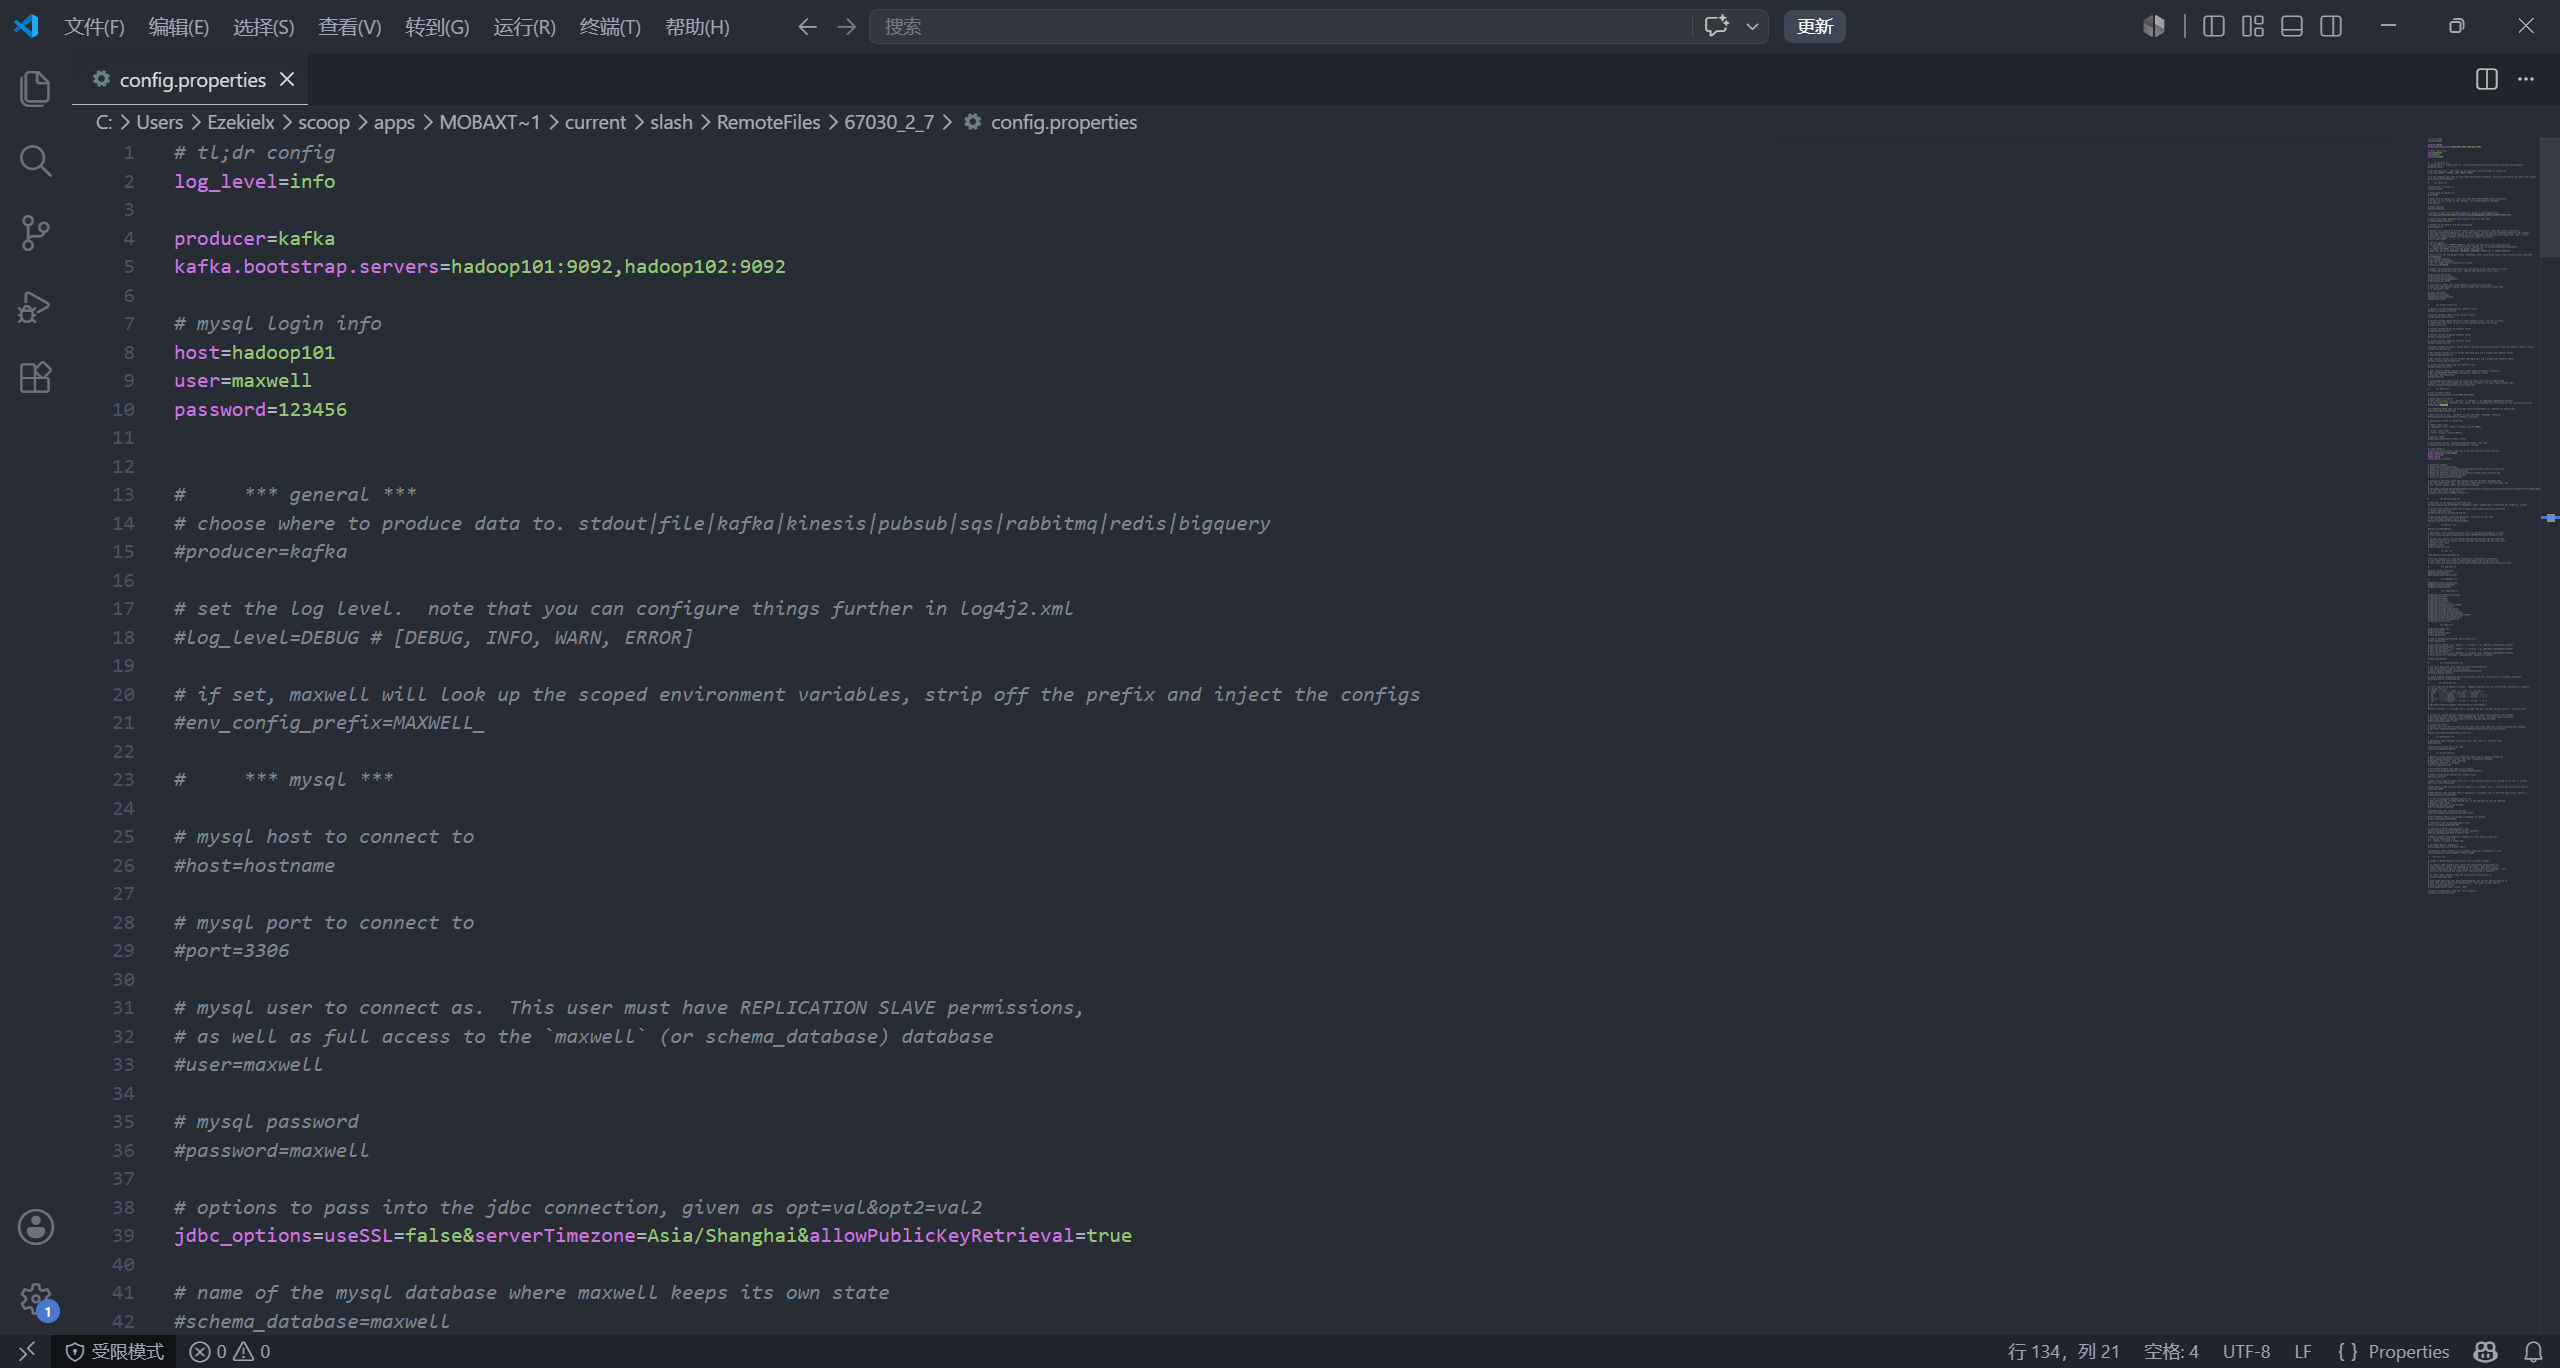Open the Users breadcrumb dropdown
The width and height of the screenshot is (2560, 1368).
159,122
